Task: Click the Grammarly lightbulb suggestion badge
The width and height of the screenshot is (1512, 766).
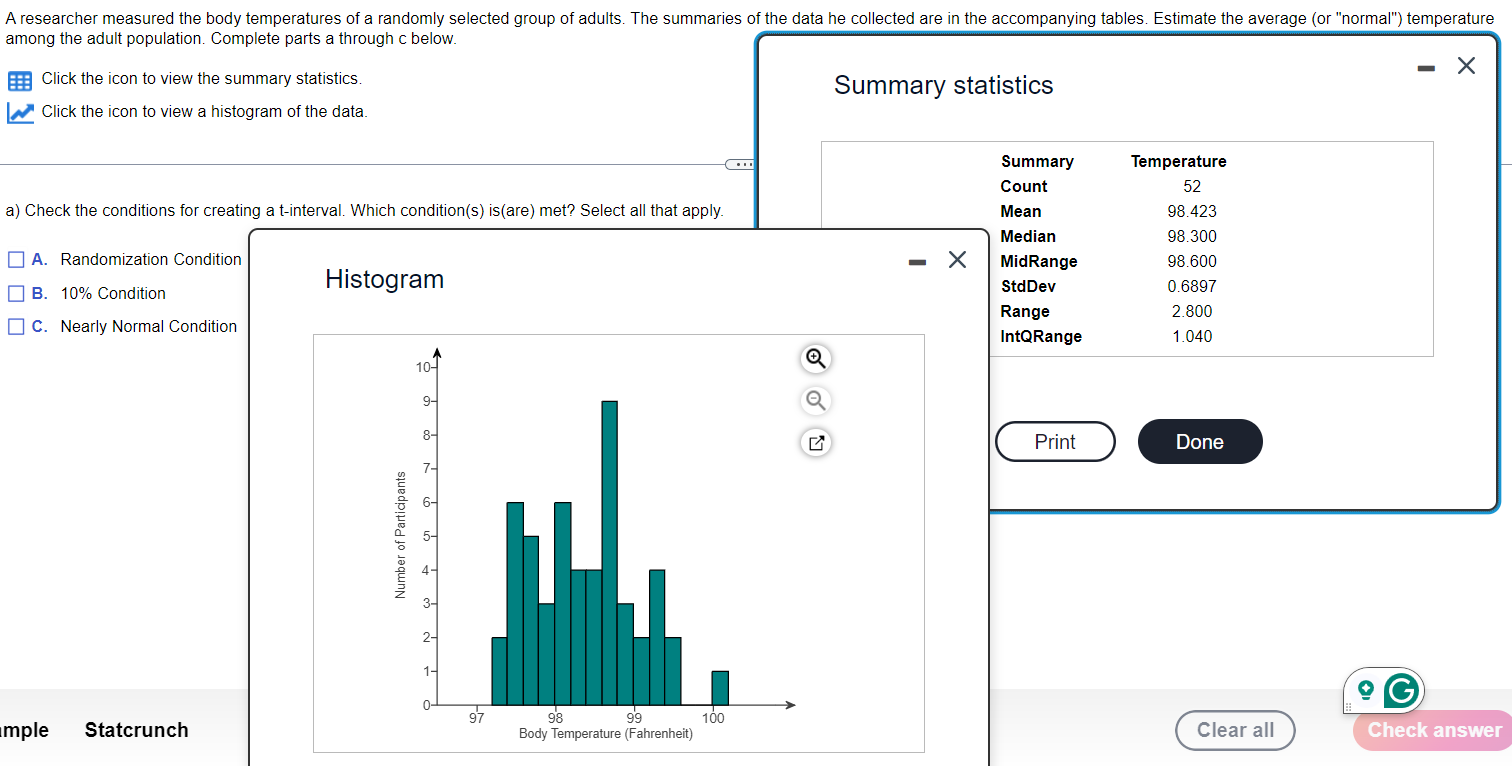Action: [1365, 689]
